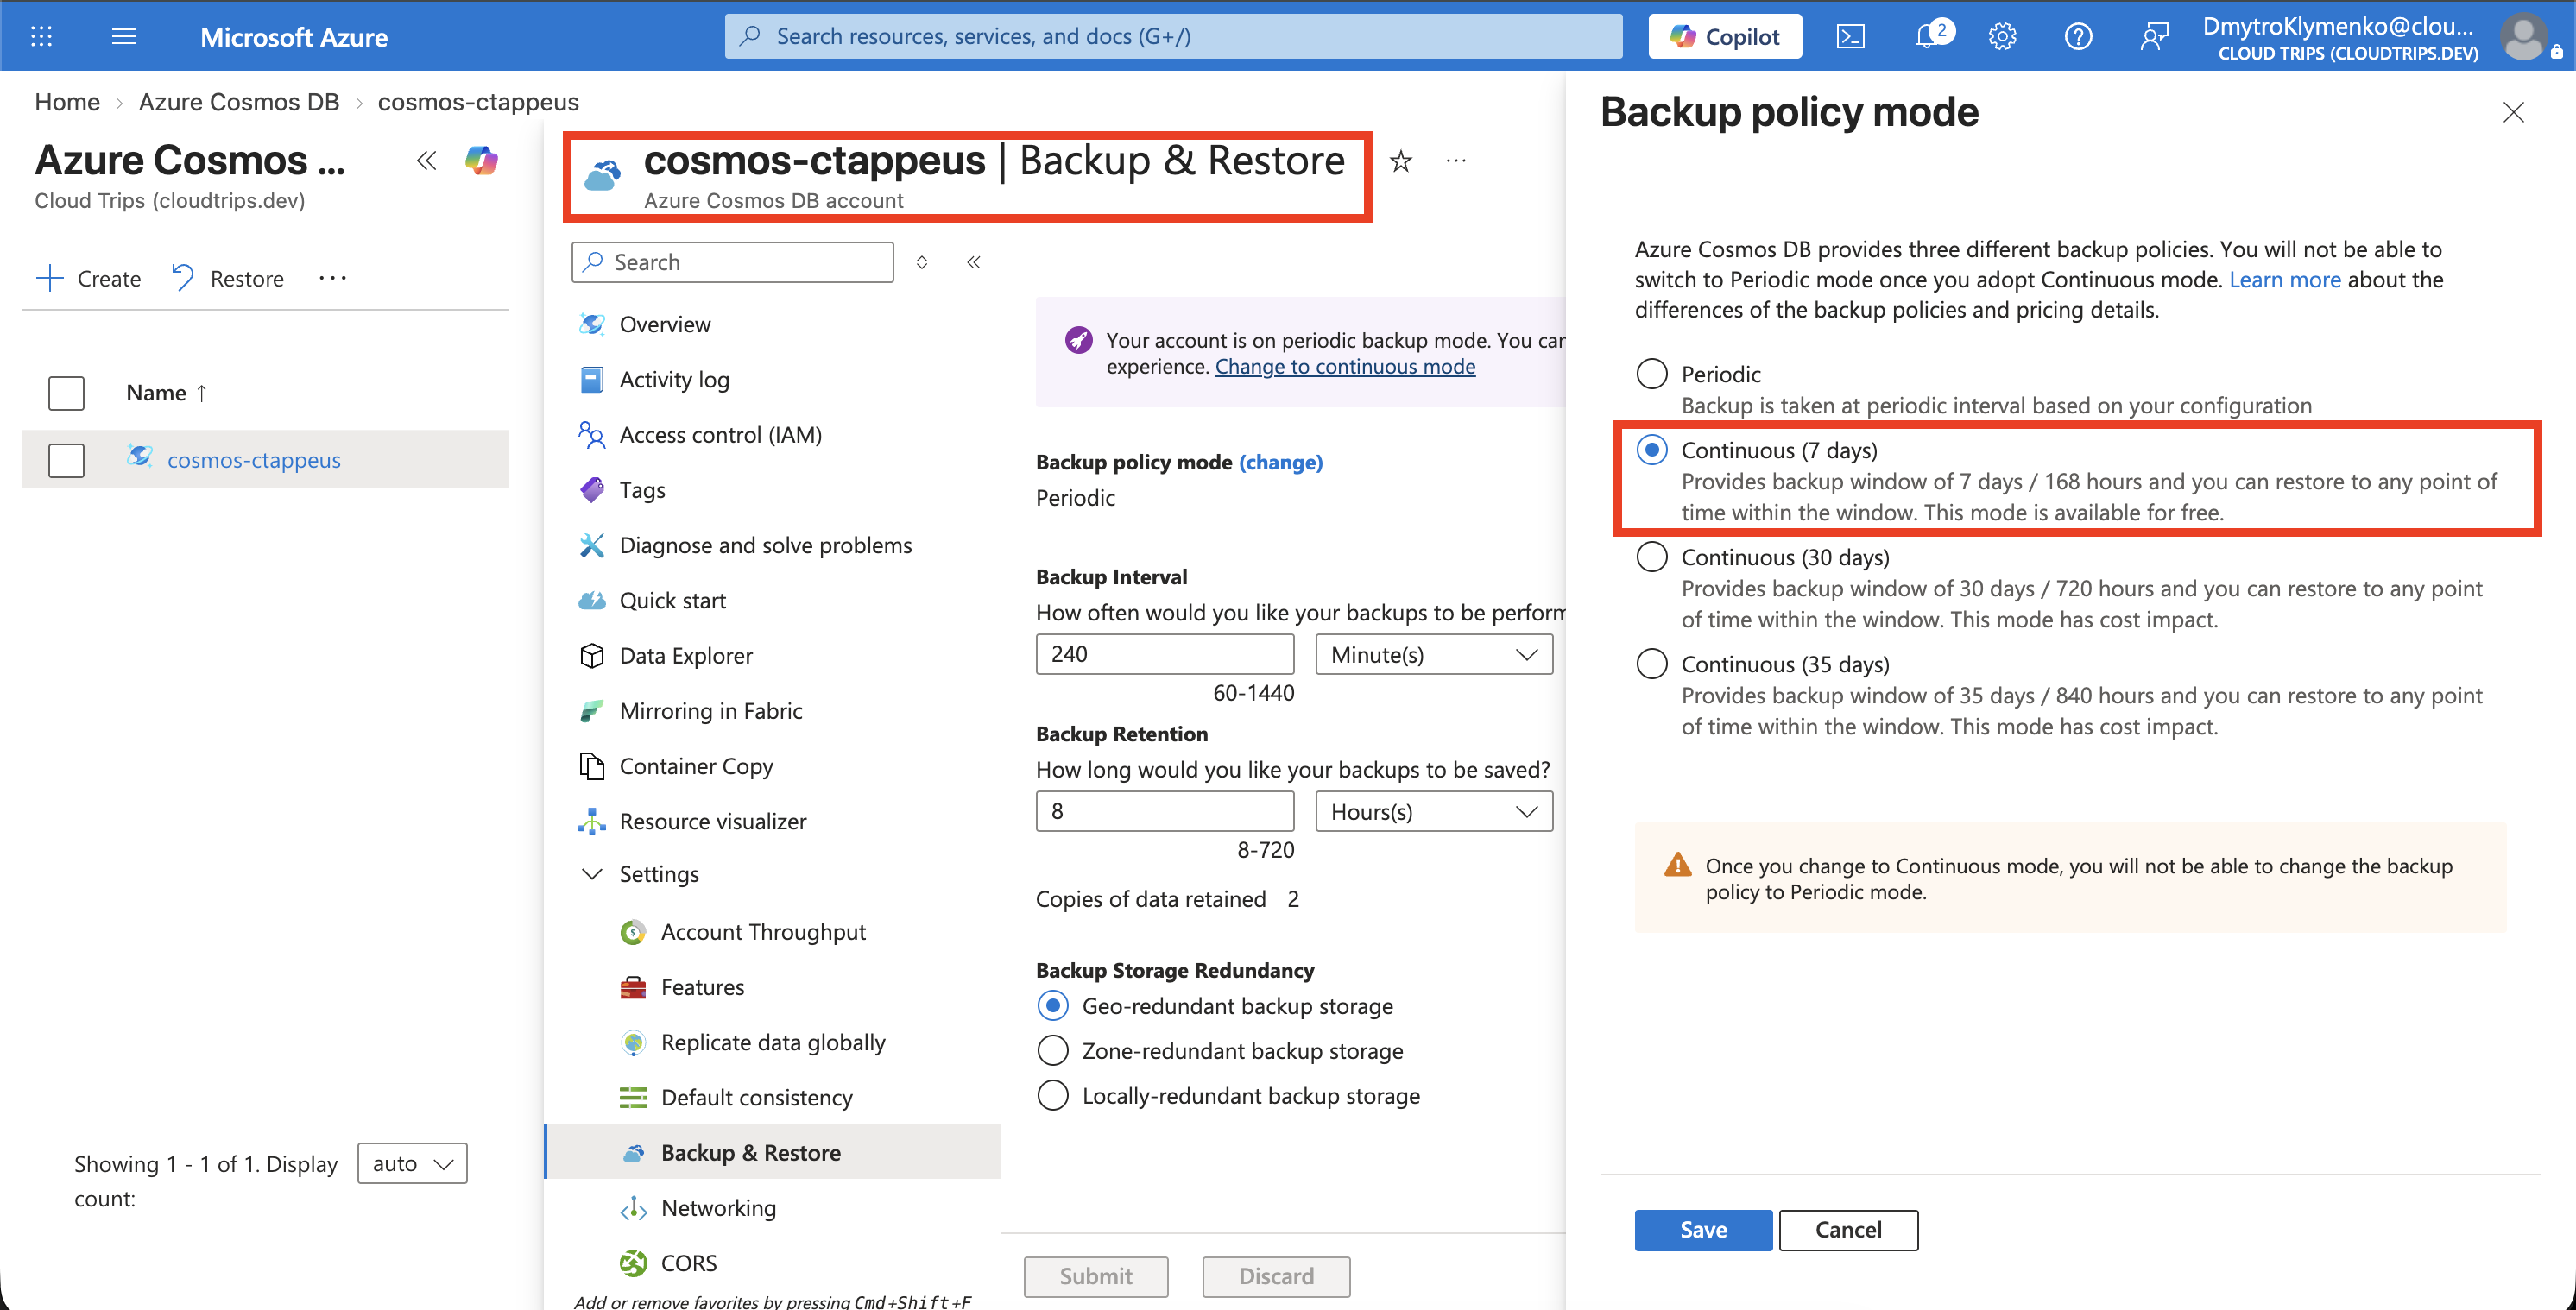The width and height of the screenshot is (2576, 1310).
Task: Click the Copilot icon beside Azure Cosmos title
Action: tap(481, 160)
